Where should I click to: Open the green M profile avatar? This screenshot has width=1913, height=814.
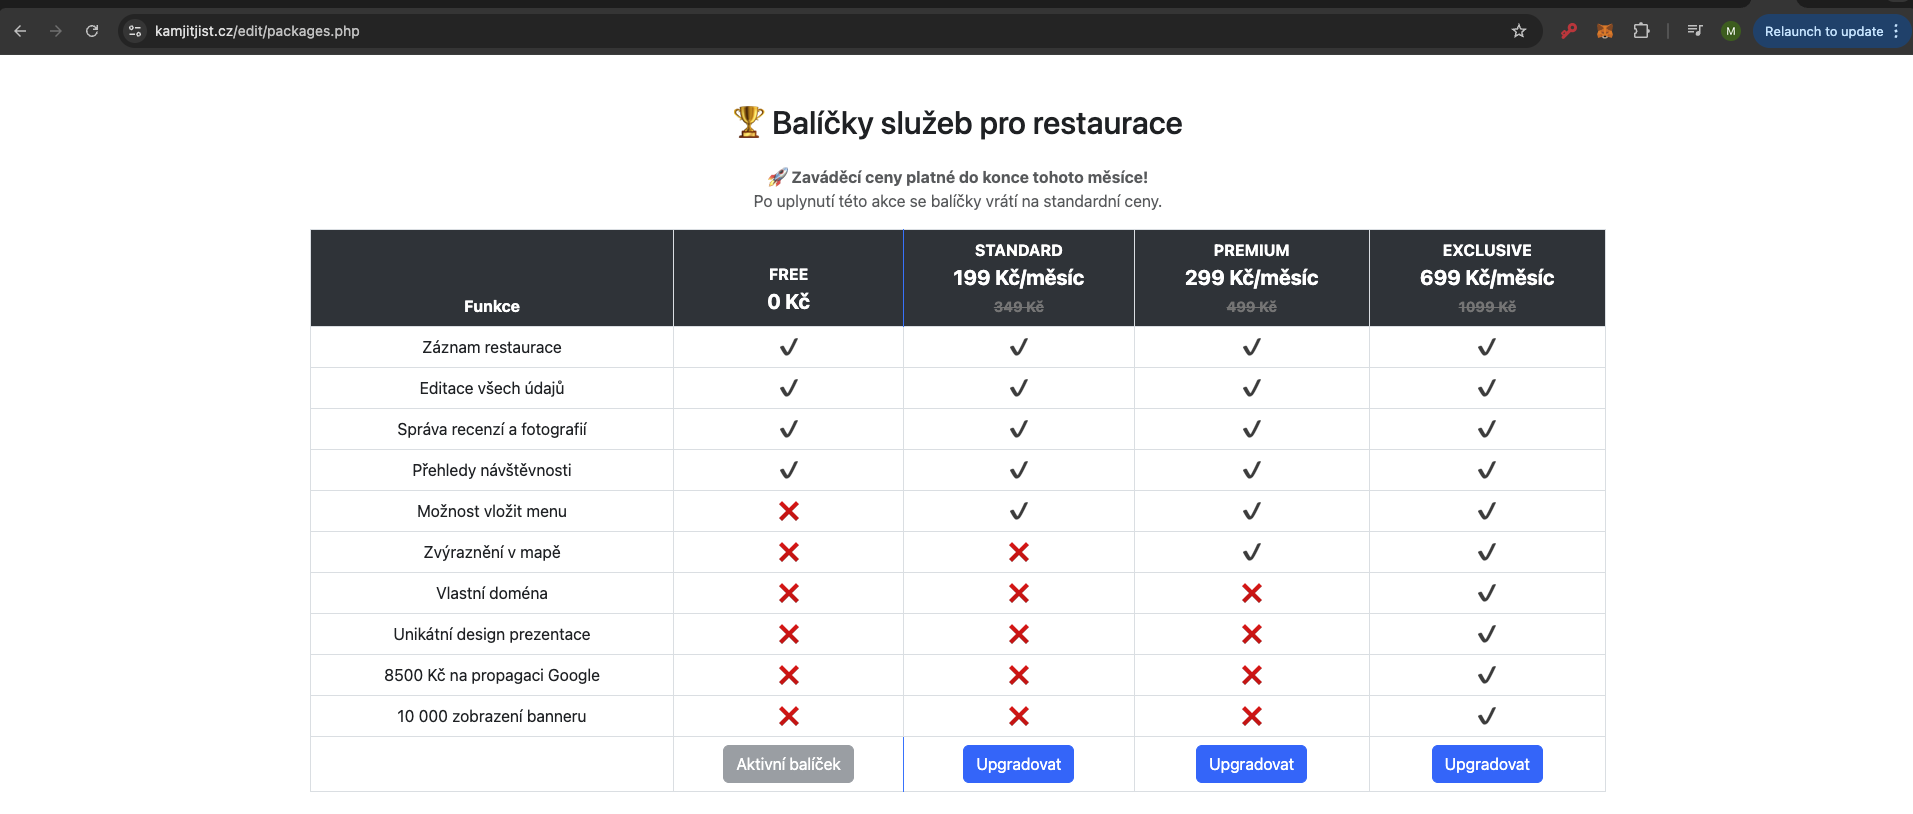pos(1731,31)
